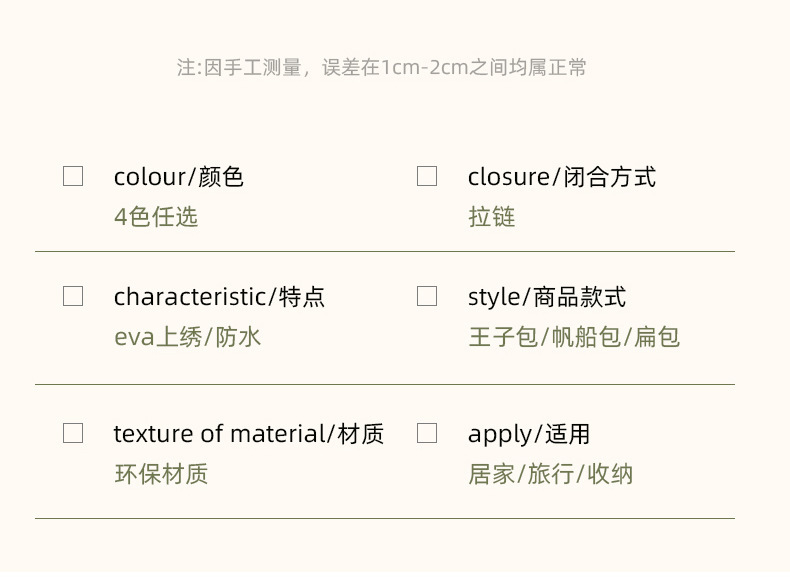The width and height of the screenshot is (790, 581).
Task: Click the colour/颜色 heading
Action: [179, 177]
